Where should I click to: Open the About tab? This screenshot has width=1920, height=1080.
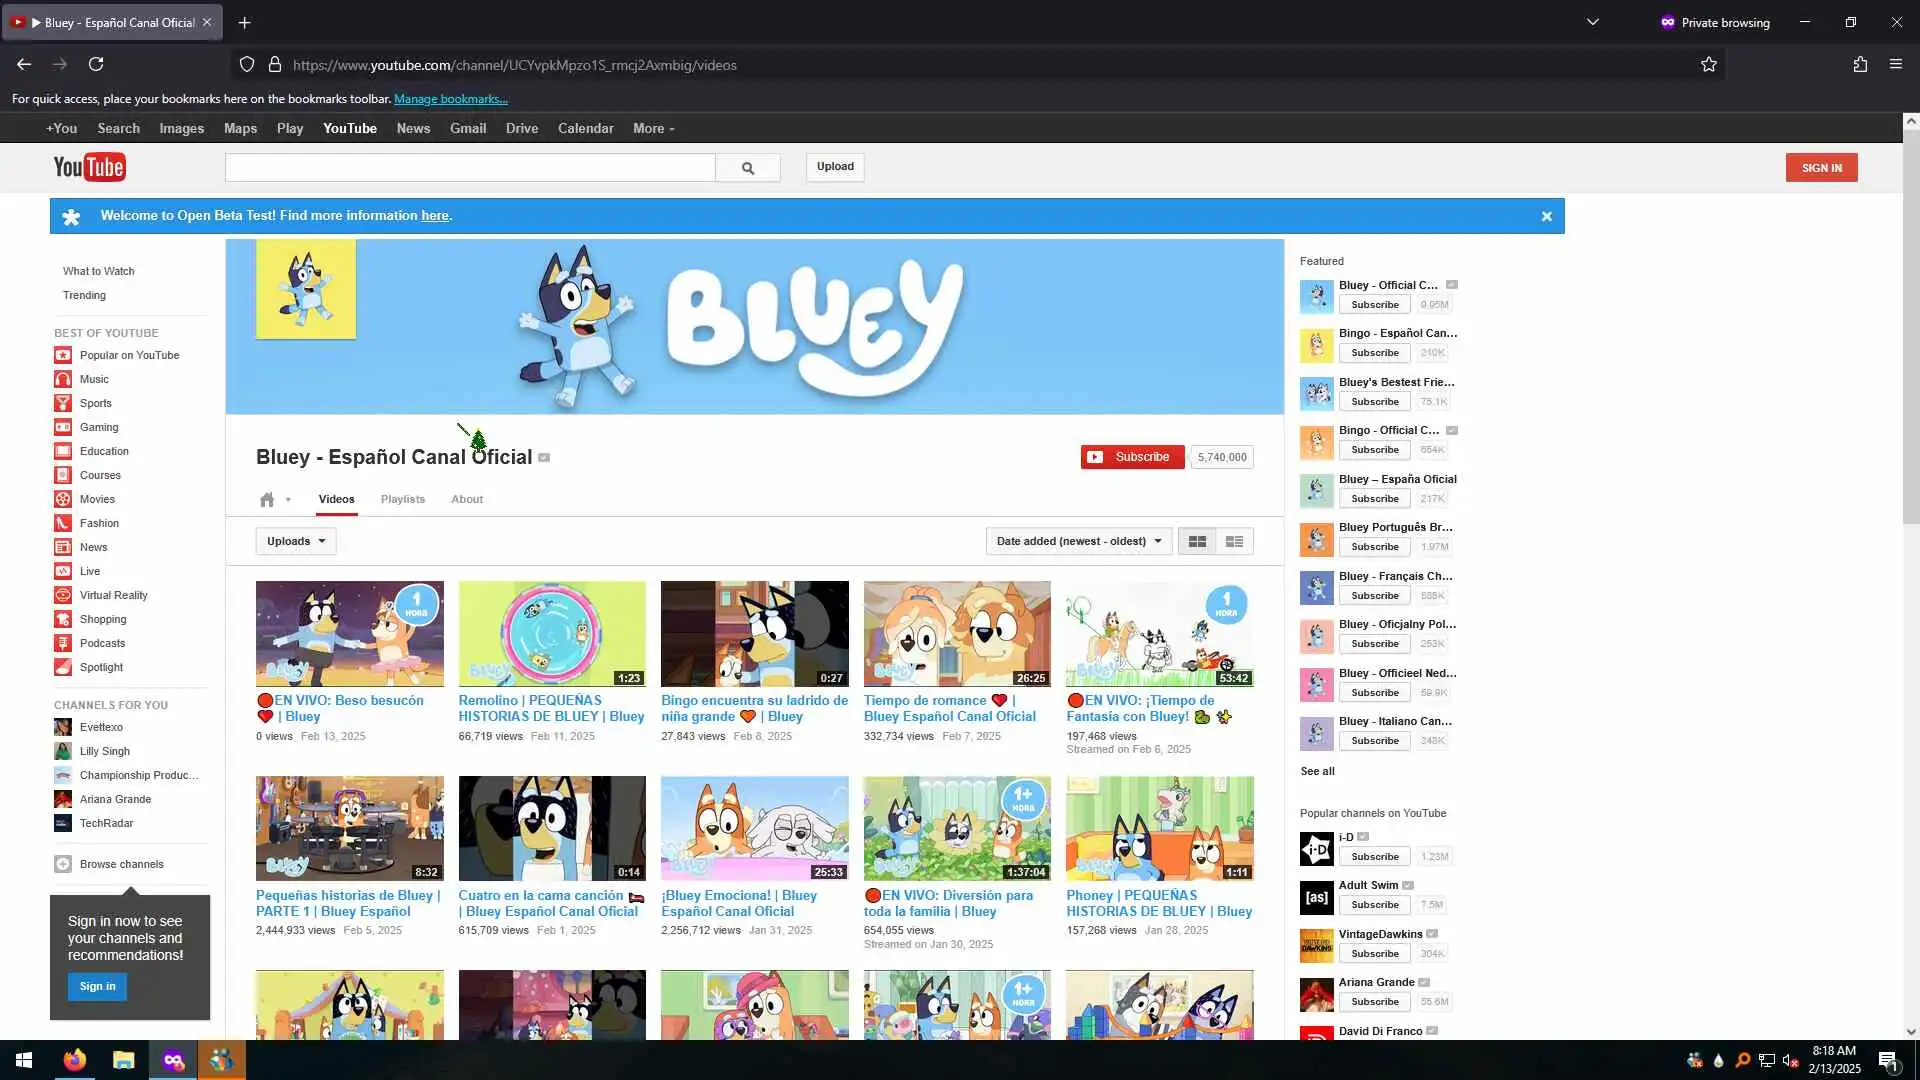466,499
